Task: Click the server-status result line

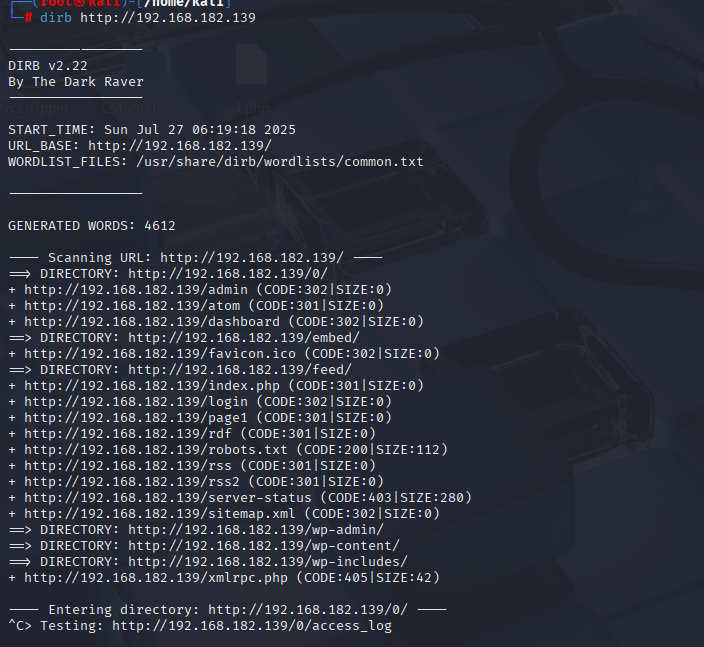Action: pos(240,498)
